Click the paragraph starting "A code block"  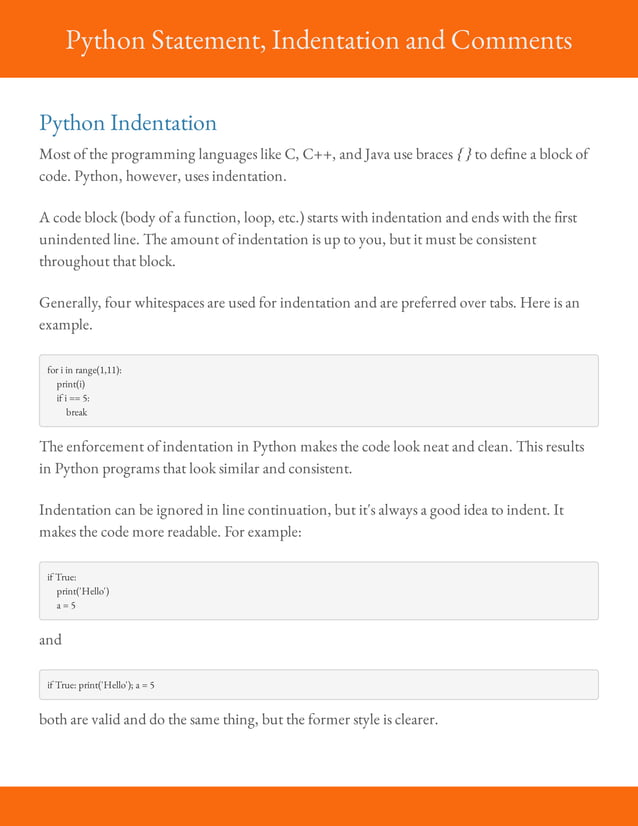click(308, 239)
